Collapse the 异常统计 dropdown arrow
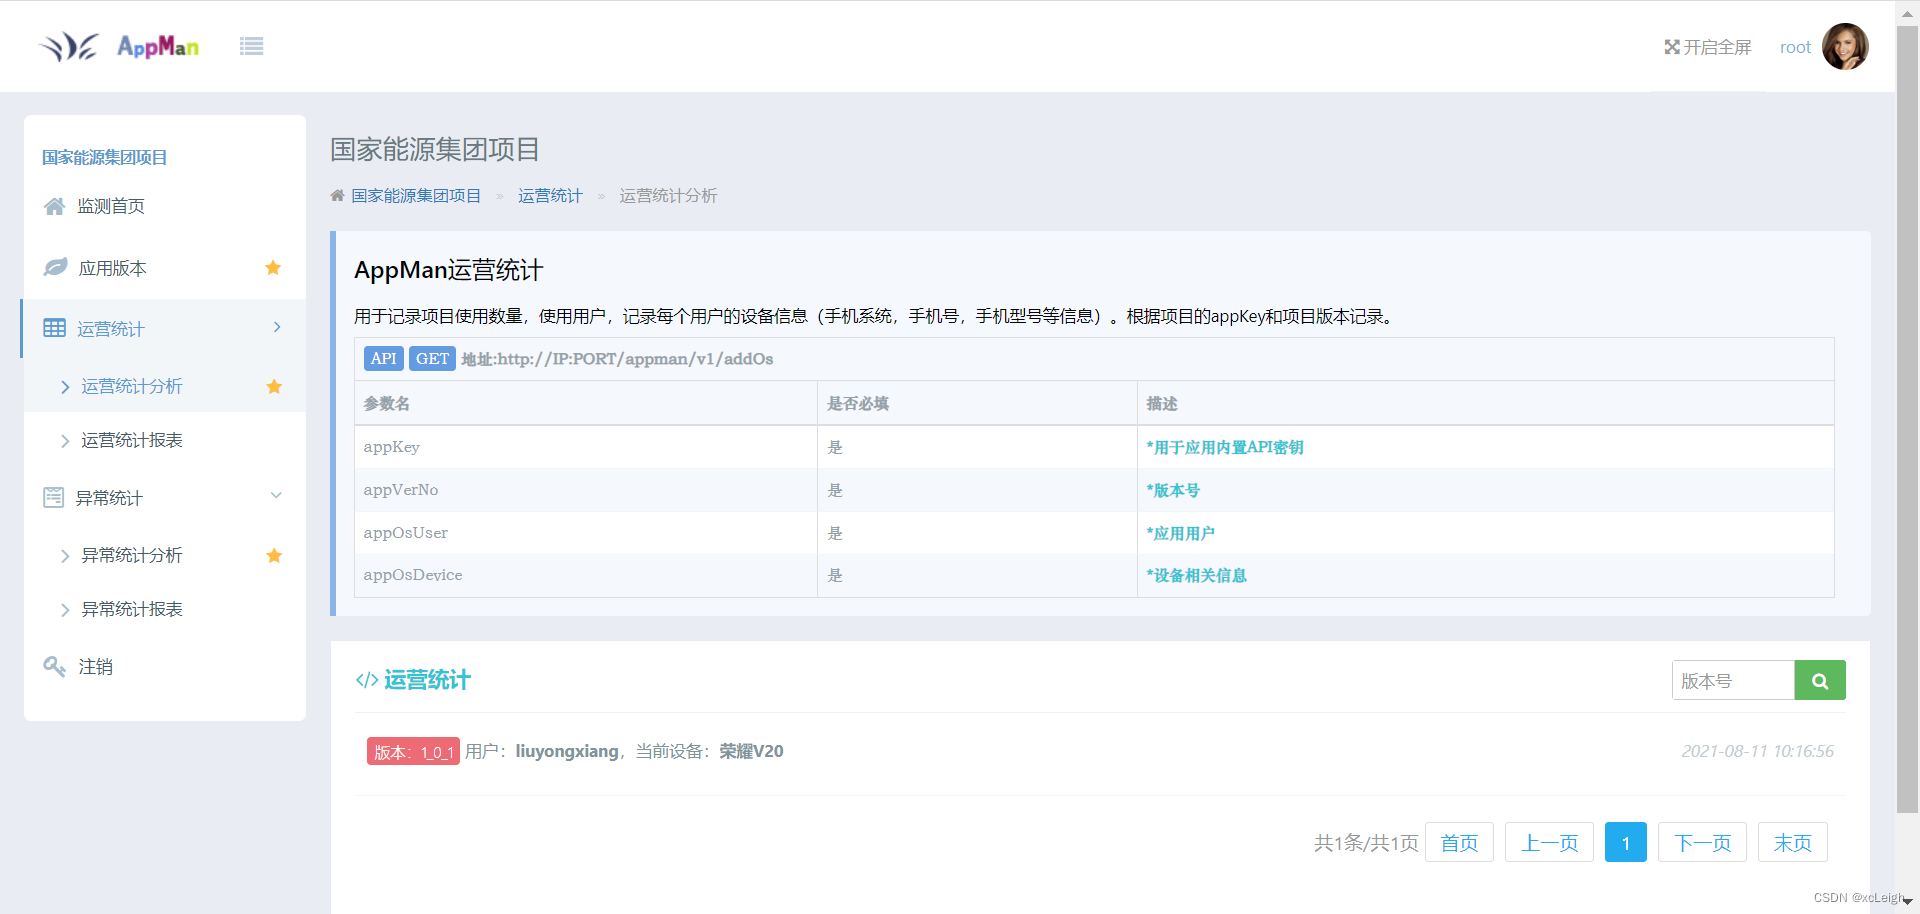The width and height of the screenshot is (1920, 914). pos(276,495)
